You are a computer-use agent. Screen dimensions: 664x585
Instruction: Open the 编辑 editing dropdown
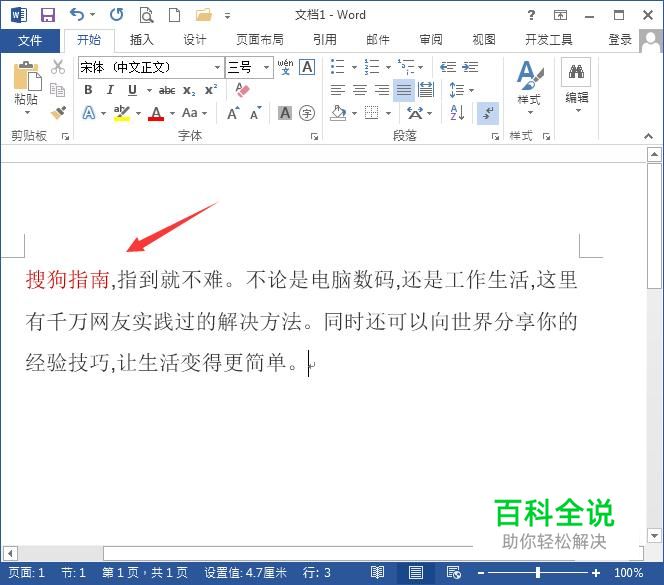pos(576,86)
